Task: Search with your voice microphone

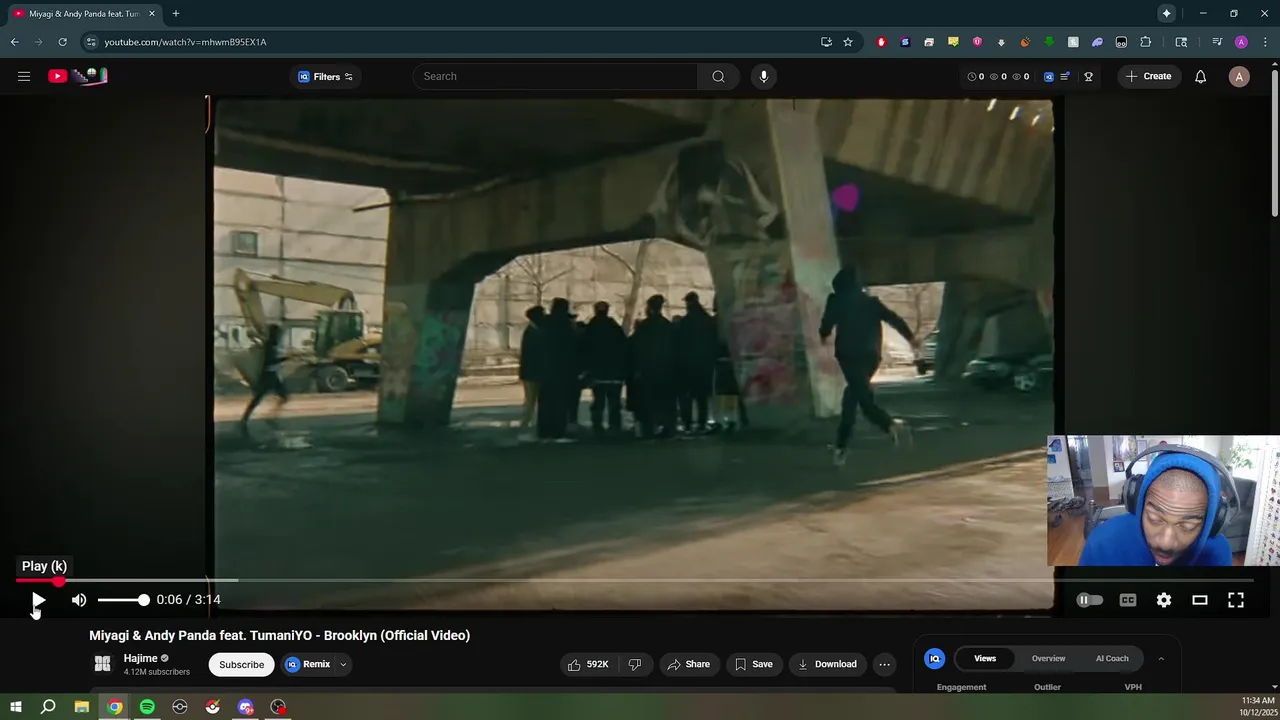Action: coord(764,76)
